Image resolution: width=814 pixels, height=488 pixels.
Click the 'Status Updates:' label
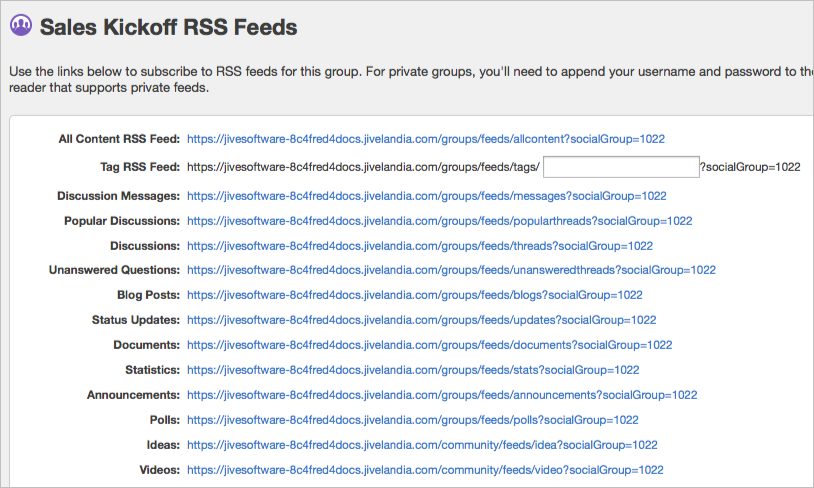[136, 320]
